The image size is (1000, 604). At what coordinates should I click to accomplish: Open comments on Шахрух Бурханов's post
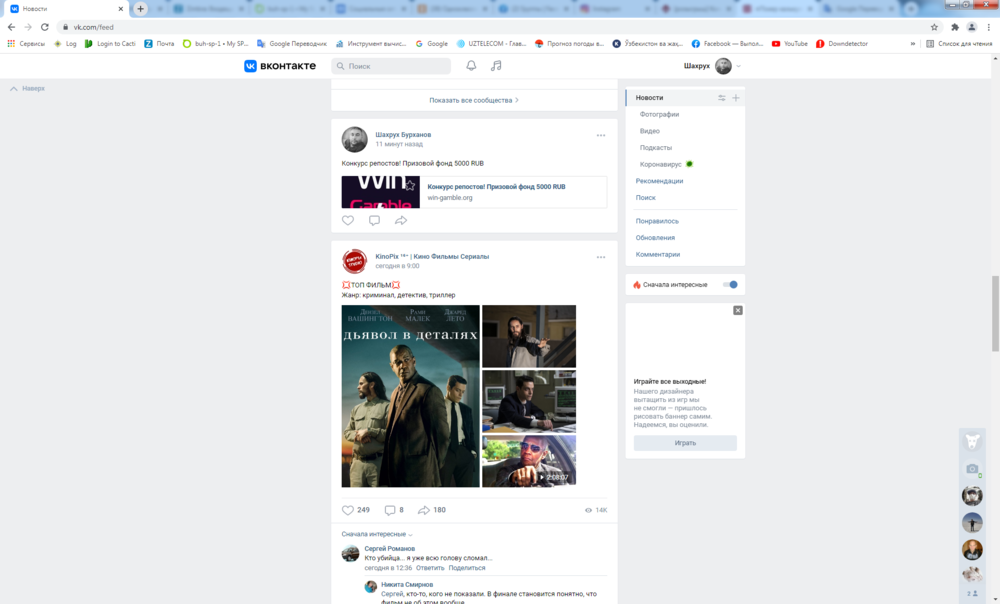[374, 220]
